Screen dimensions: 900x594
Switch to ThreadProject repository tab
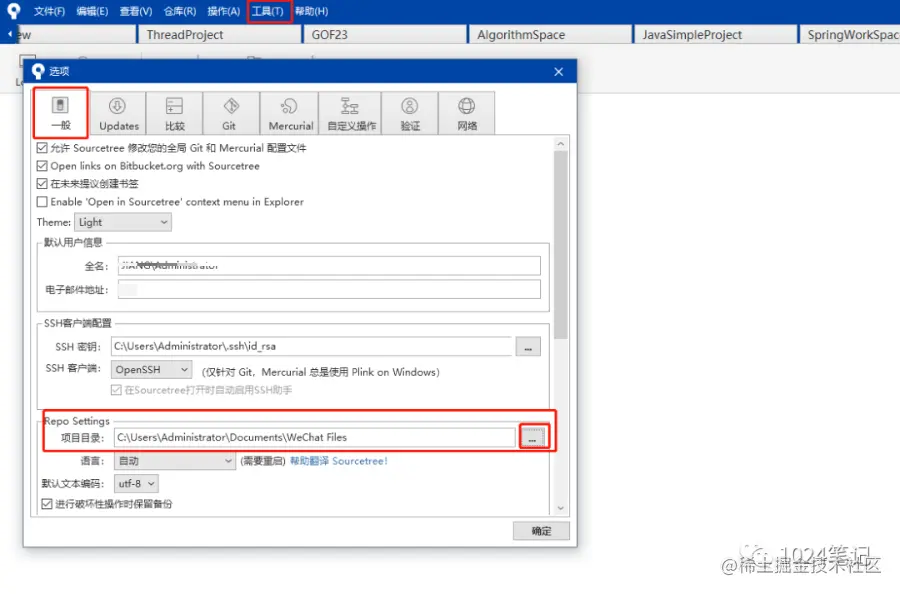point(219,34)
